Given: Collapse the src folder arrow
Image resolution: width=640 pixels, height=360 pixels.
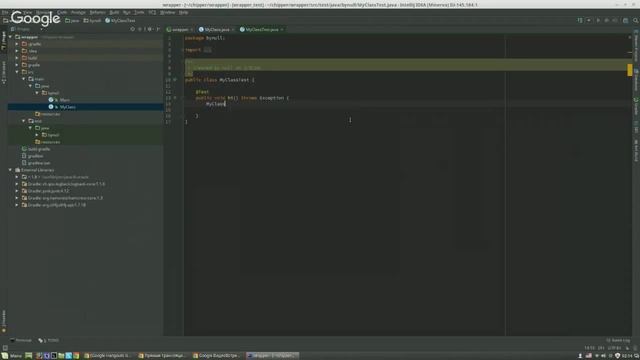Looking at the screenshot, I should click(x=17, y=72).
